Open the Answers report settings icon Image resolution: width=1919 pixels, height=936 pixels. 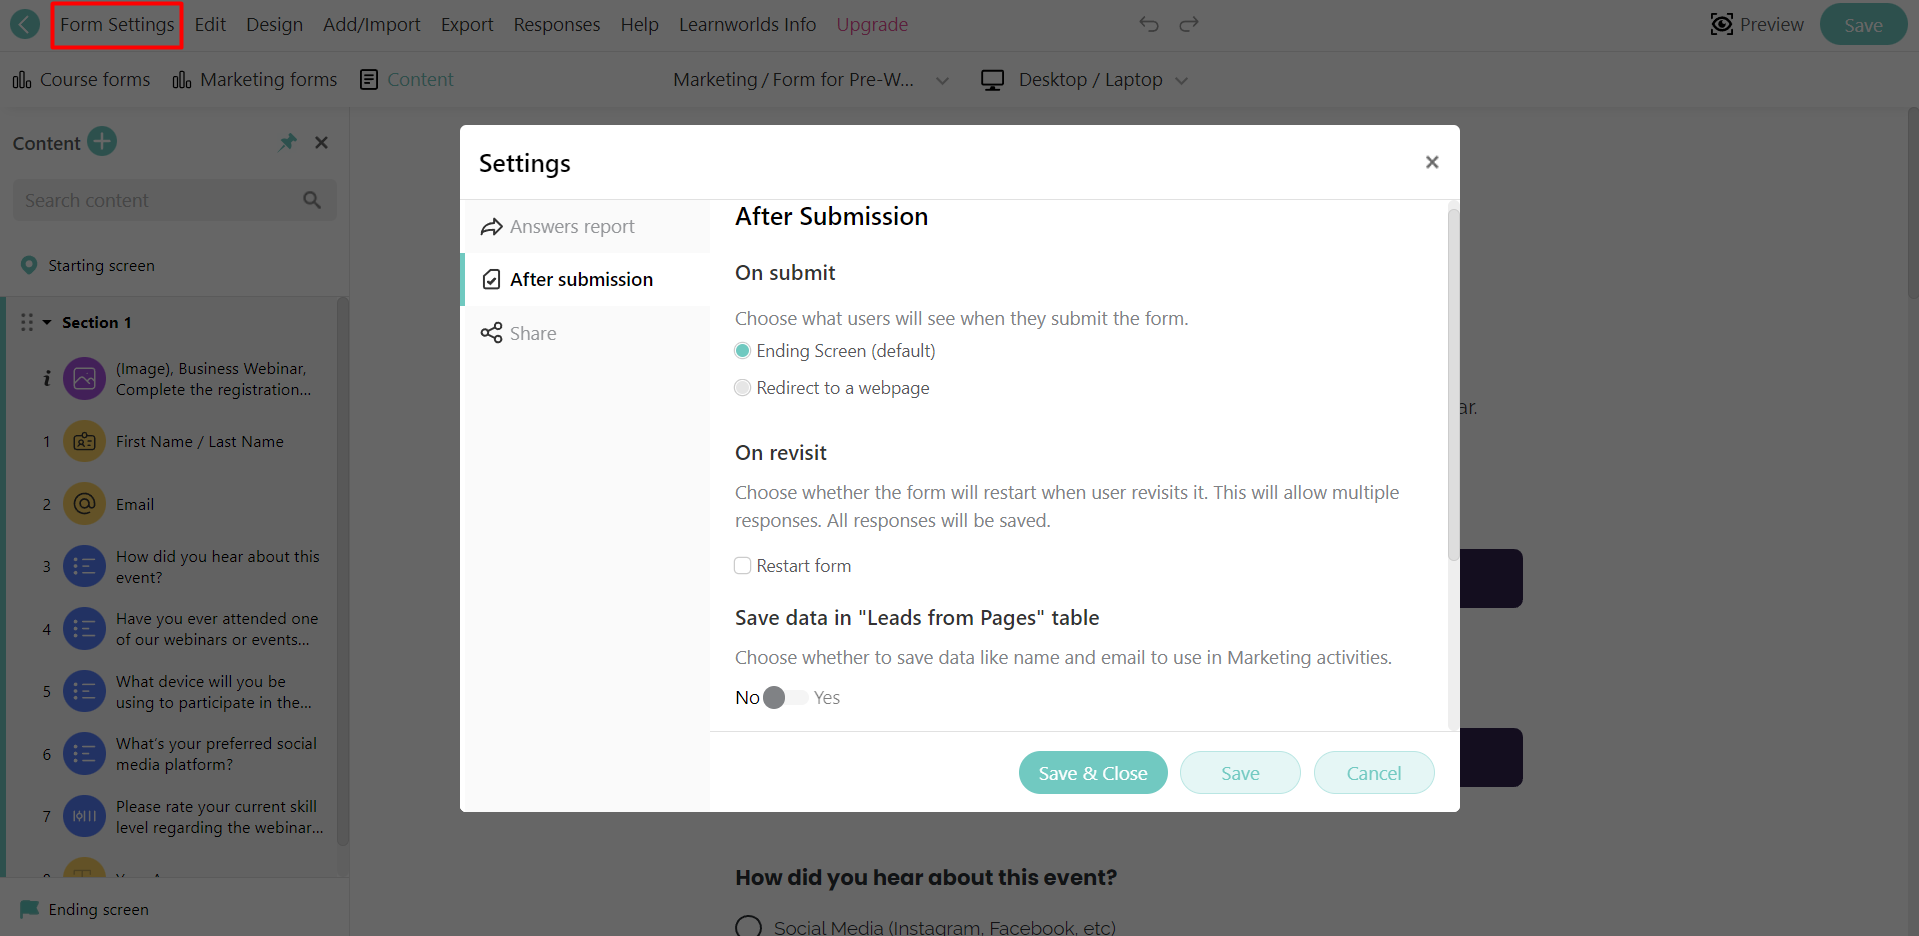pyautogui.click(x=491, y=226)
